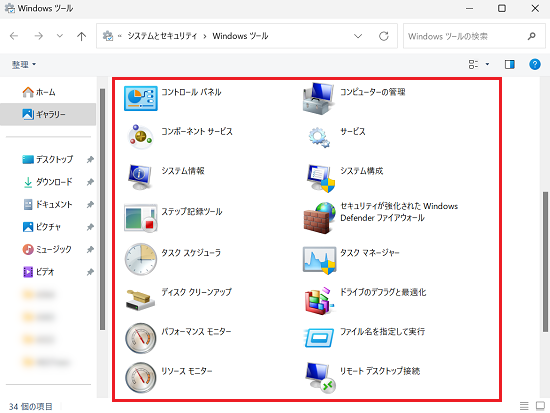Click the pin icon beside ビデオ
550x413 pixels.
[90, 272]
